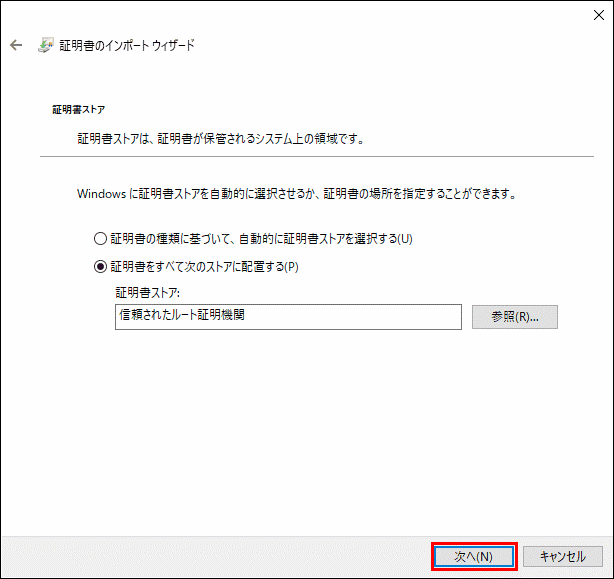Click the 証明書ストア text field
Image resolution: width=614 pixels, height=579 pixels.
click(x=288, y=317)
